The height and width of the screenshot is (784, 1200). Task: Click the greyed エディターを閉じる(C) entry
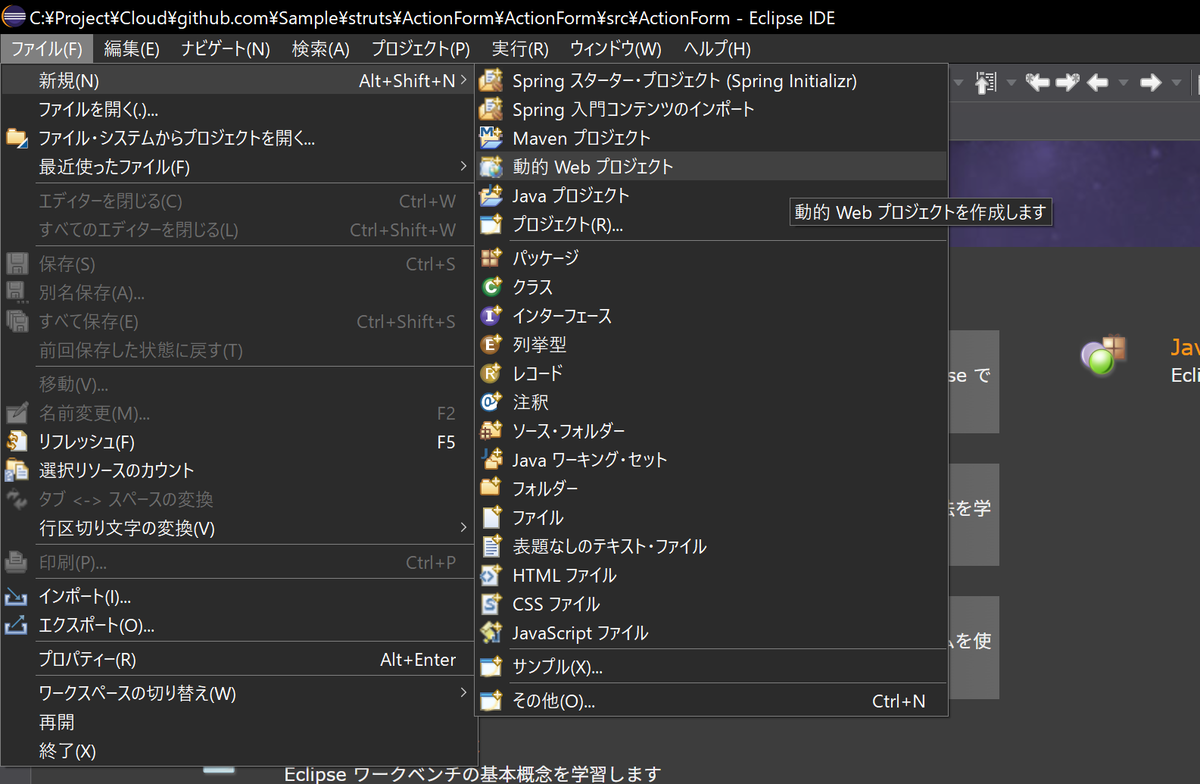click(x=238, y=201)
